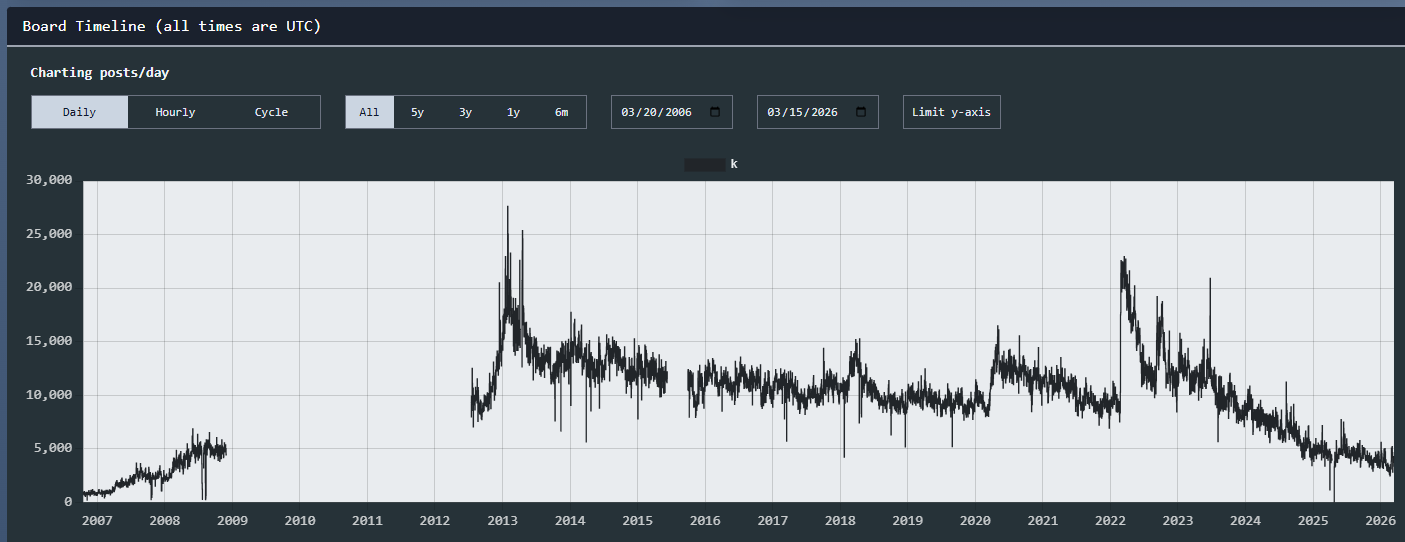
Task: Click the 2013 peak on the chart
Action: [x=508, y=207]
